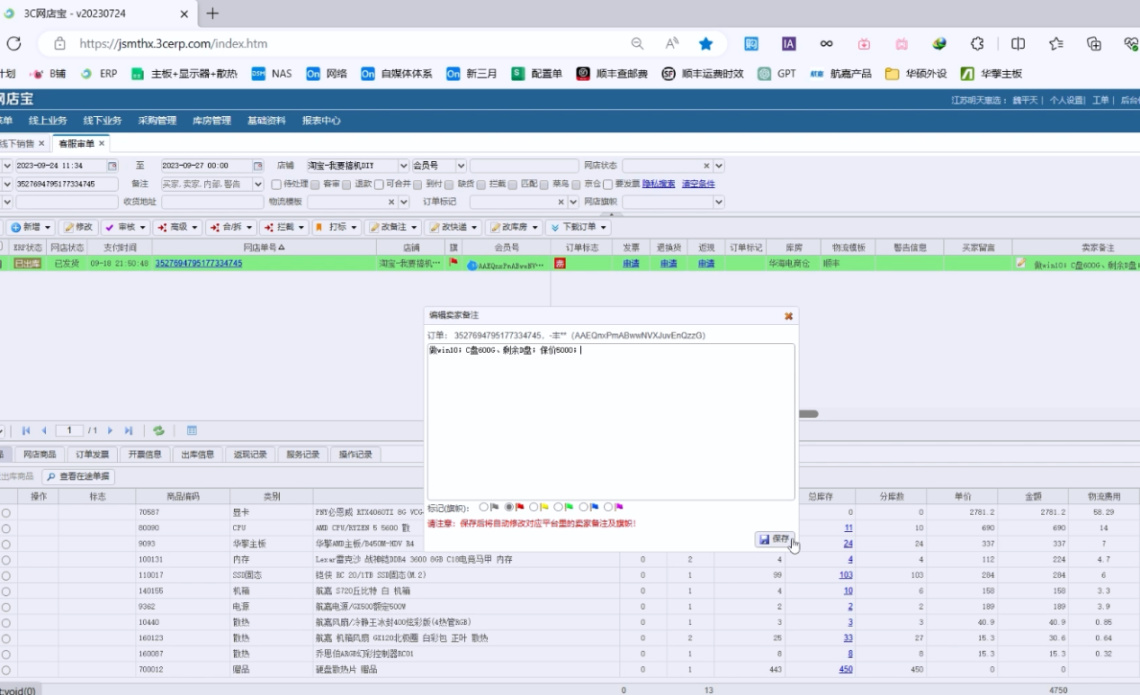Go to first page of order list
Viewport: 1140px width, 695px height.
25,430
